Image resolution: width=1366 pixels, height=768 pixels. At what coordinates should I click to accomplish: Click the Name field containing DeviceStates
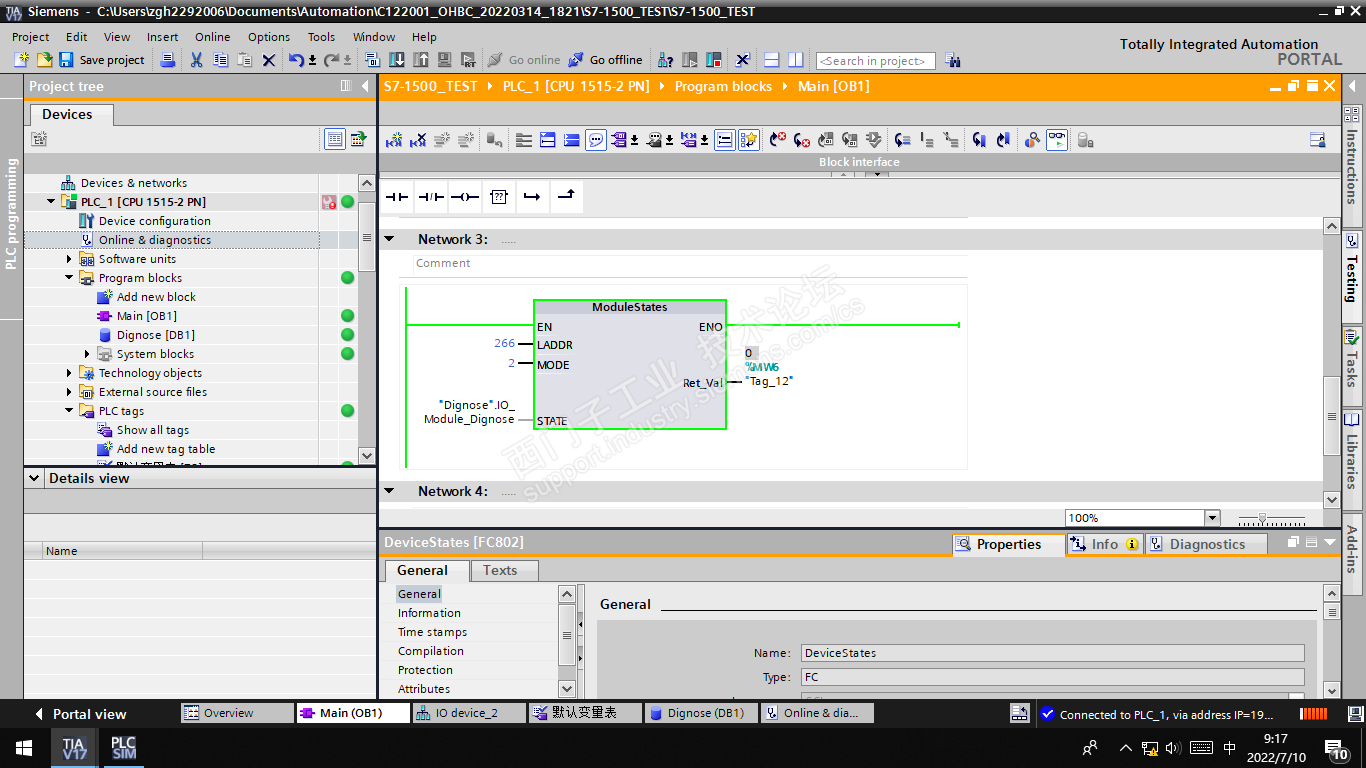(1053, 653)
